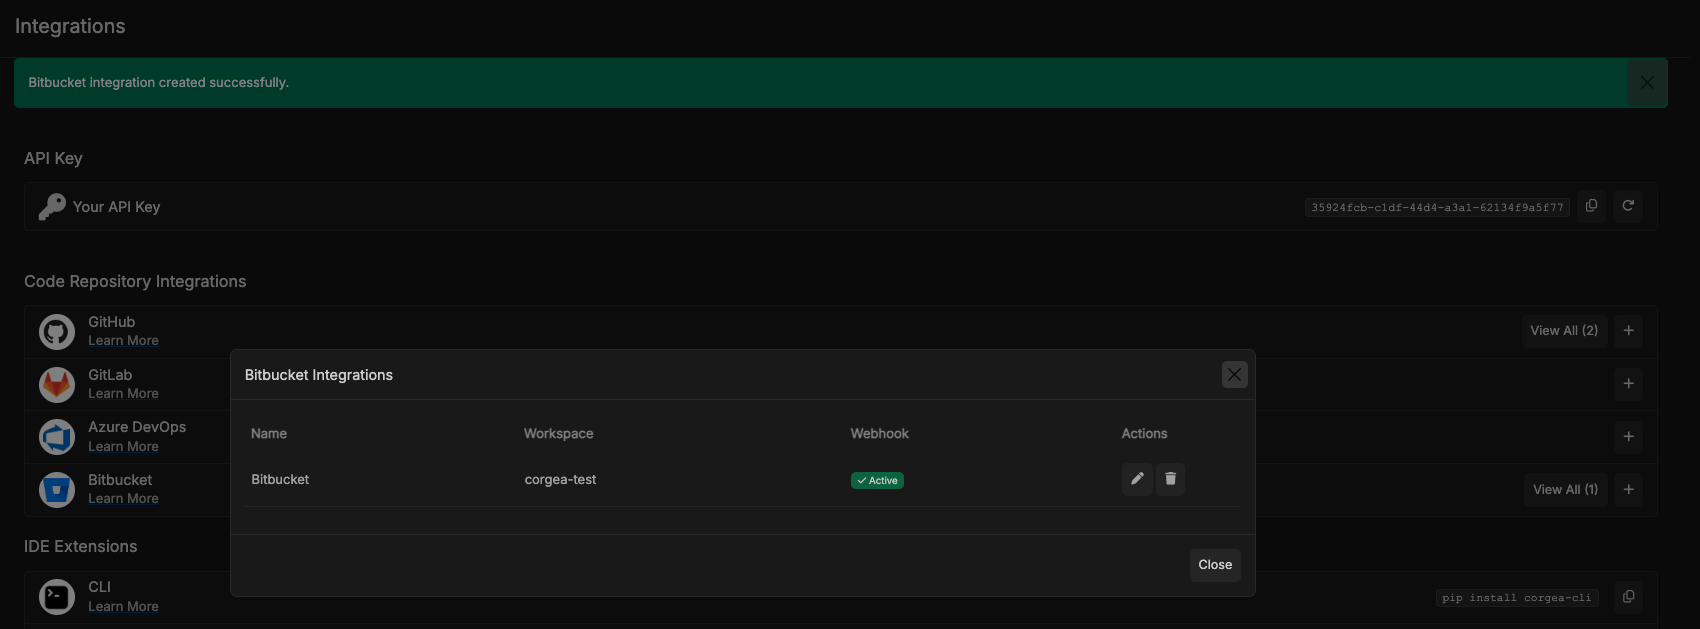Open View All (1) for Bitbucket
The image size is (1700, 629).
[1565, 490]
